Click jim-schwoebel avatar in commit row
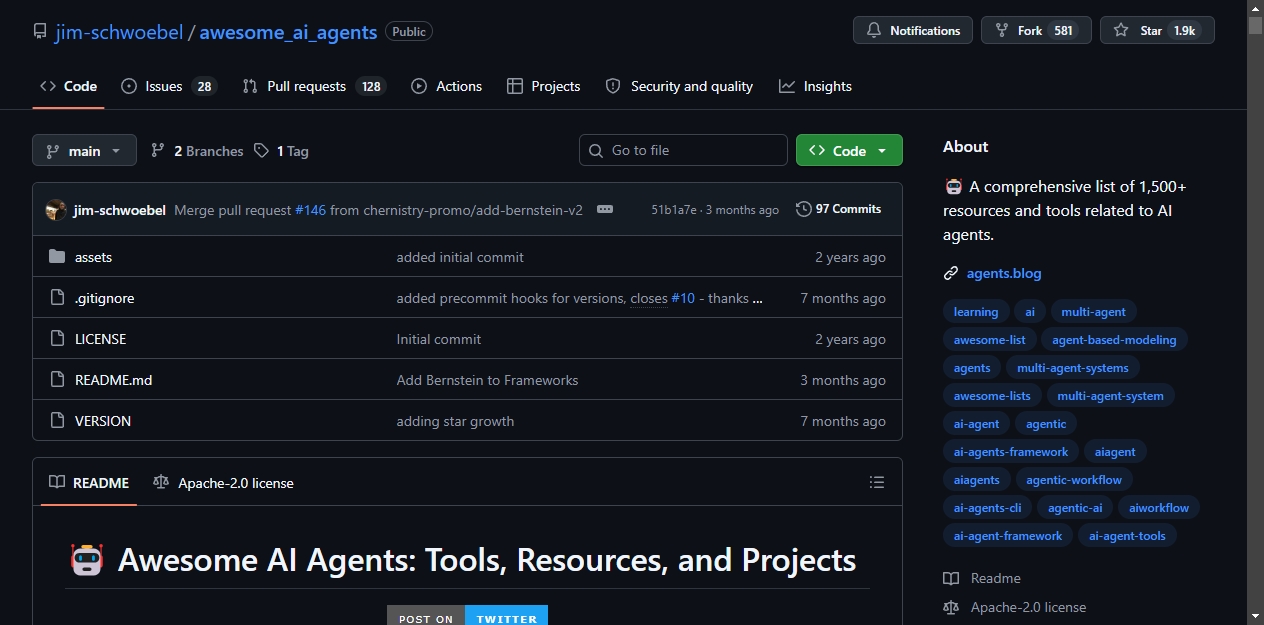The image size is (1264, 625). [x=56, y=210]
